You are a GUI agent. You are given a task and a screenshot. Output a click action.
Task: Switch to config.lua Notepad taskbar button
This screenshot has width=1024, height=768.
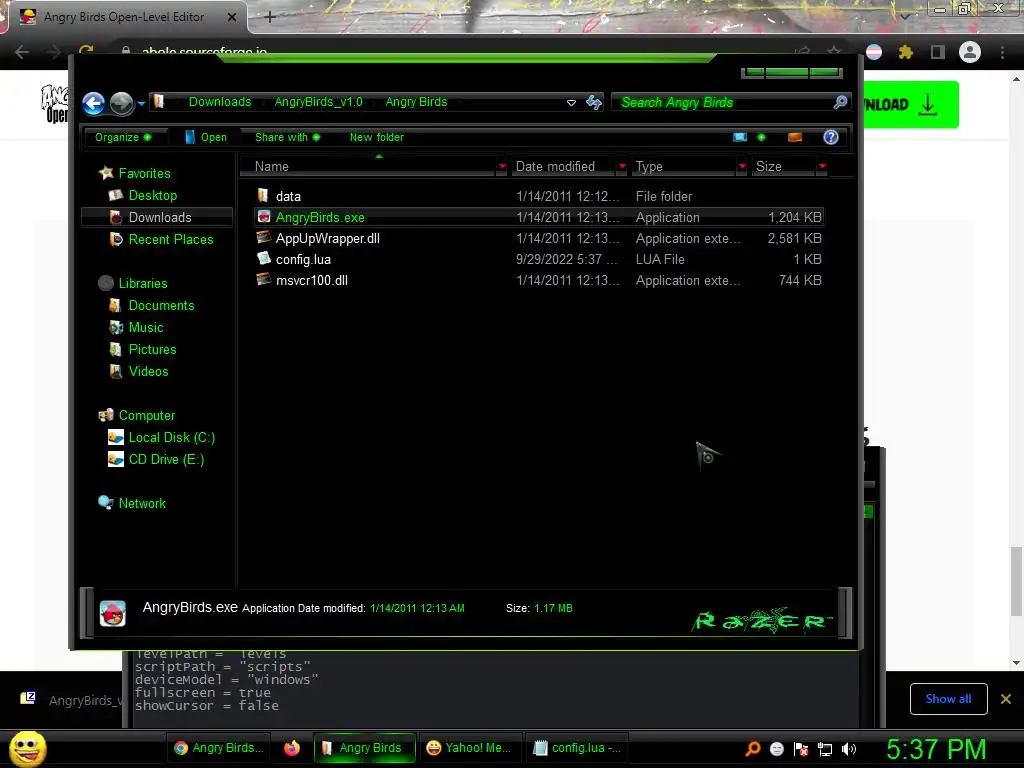(577, 748)
